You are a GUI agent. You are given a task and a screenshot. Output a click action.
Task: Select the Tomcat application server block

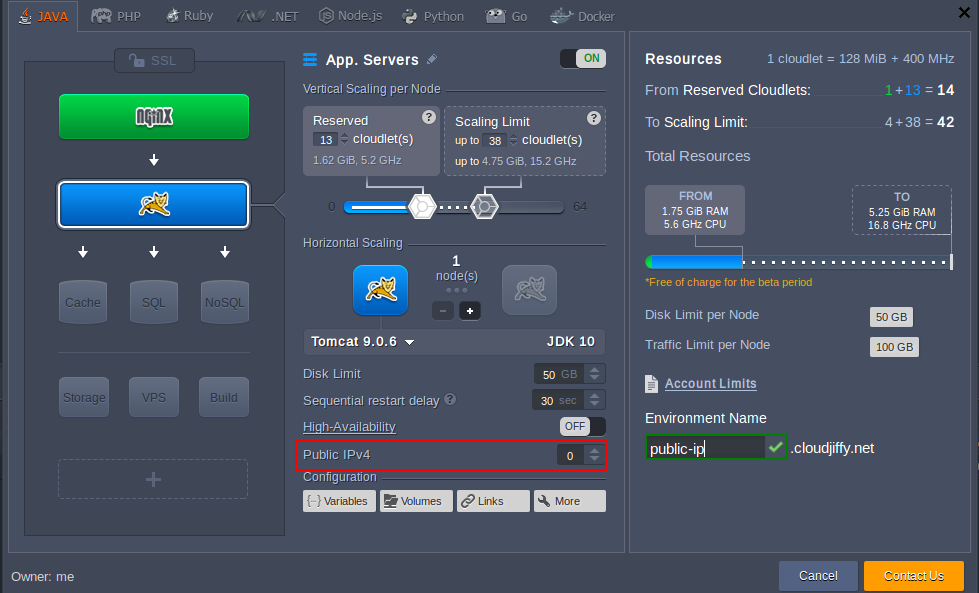tap(154, 205)
